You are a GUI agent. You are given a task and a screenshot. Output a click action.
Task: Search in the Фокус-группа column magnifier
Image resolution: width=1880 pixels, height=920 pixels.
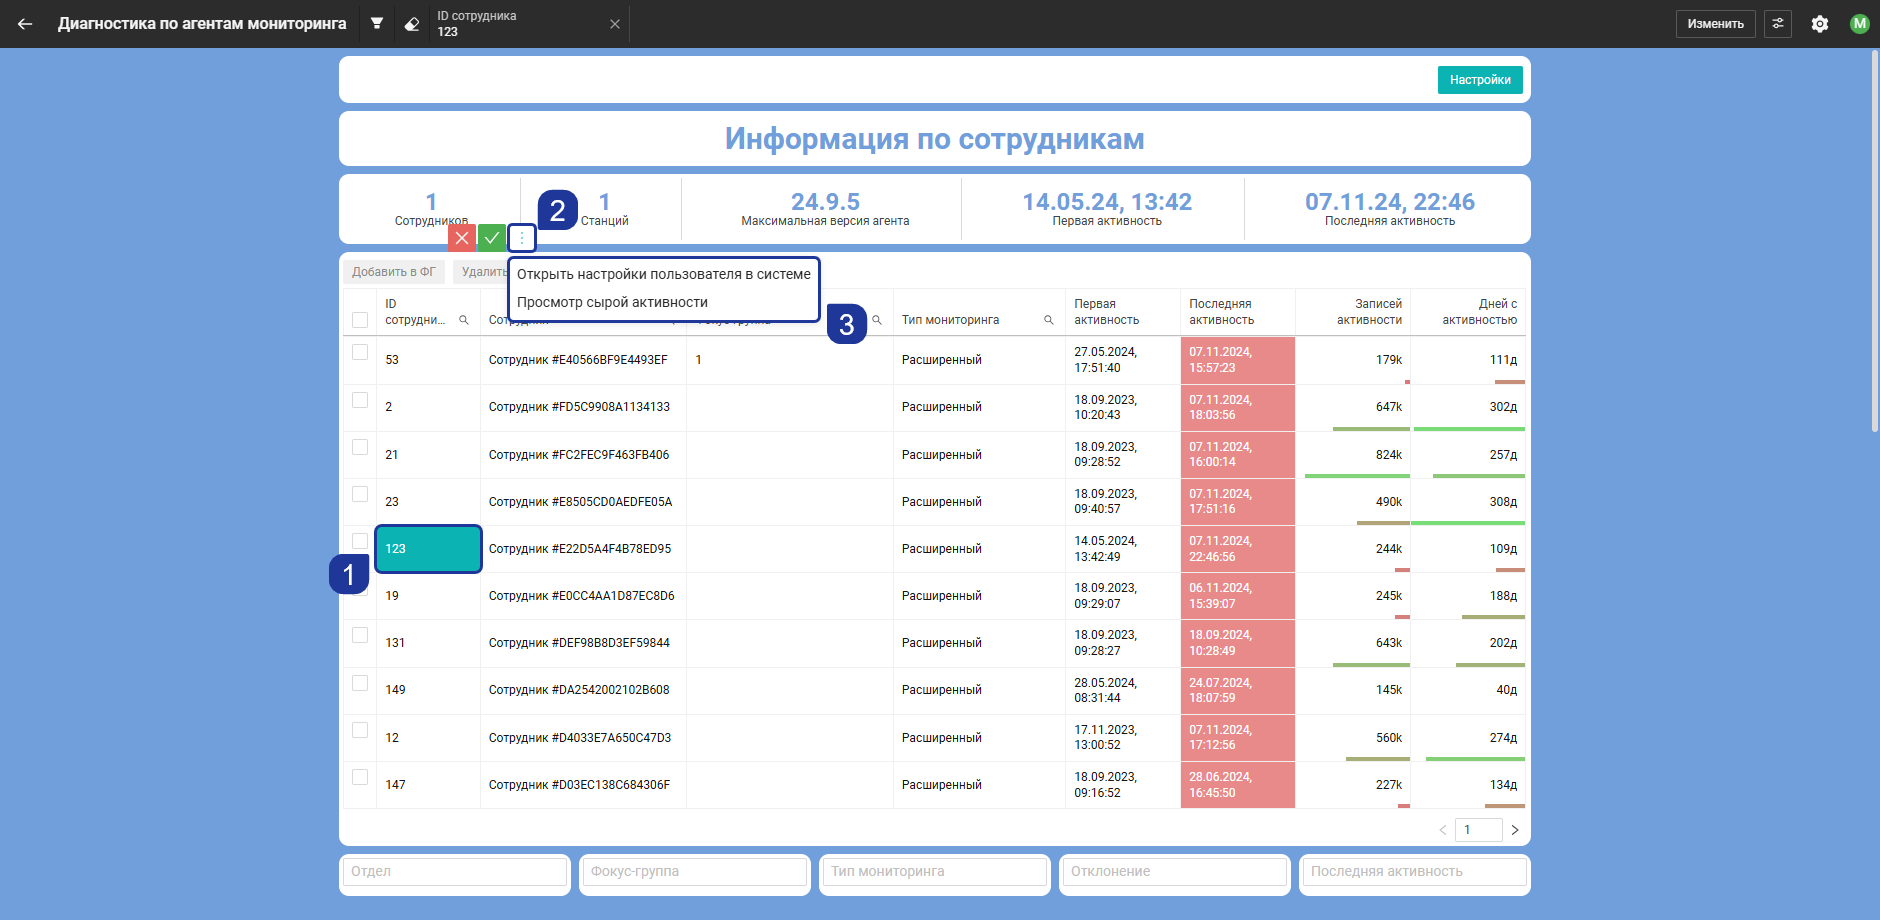coord(877,320)
